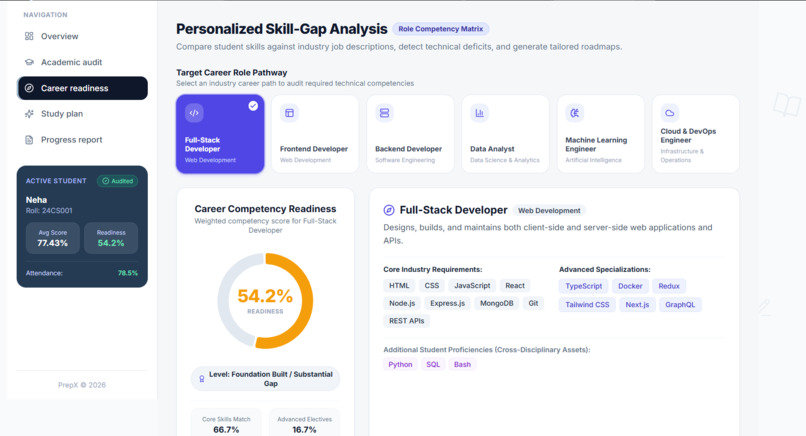Click the Next.js specialization chip

pos(637,304)
